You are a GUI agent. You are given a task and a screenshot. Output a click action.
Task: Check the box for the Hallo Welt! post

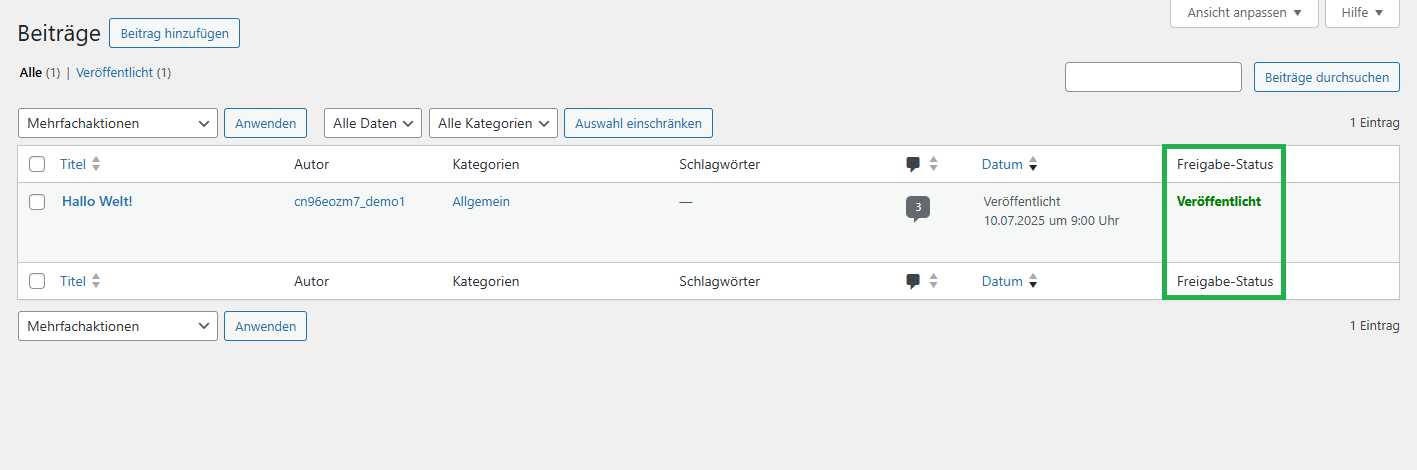(37, 202)
